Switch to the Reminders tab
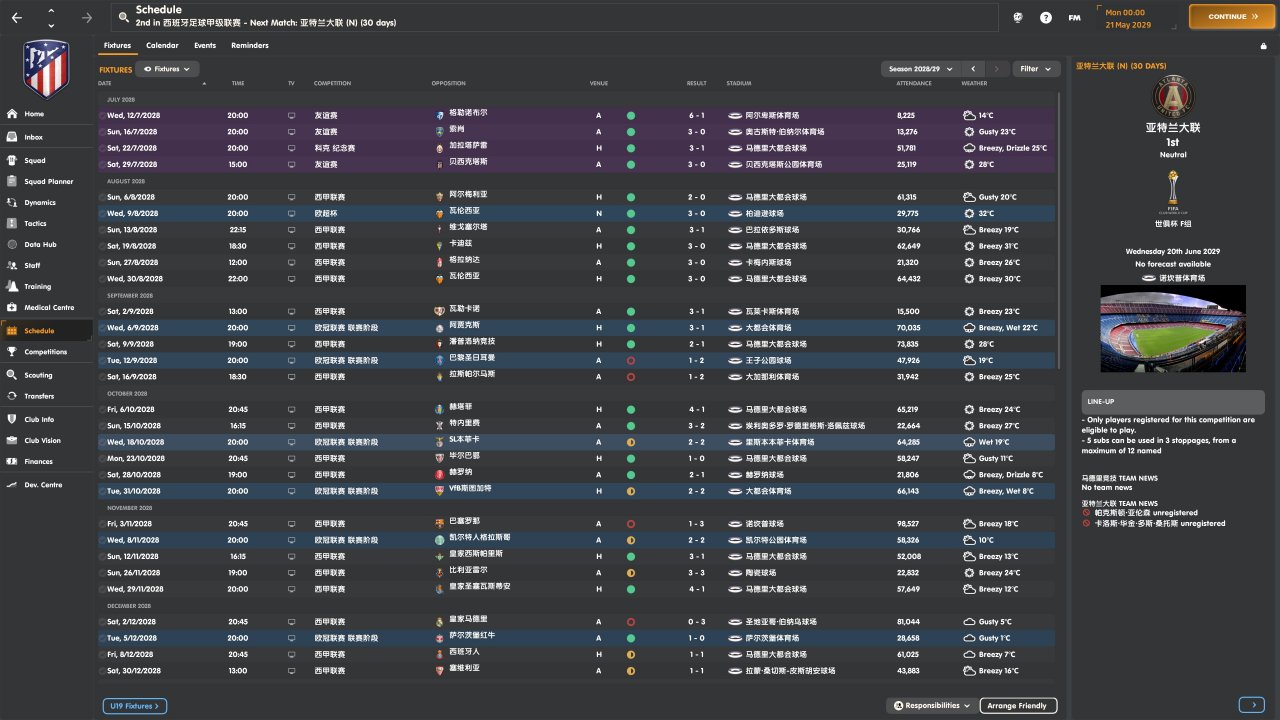Screen dimensions: 1280x720 tap(249, 46)
